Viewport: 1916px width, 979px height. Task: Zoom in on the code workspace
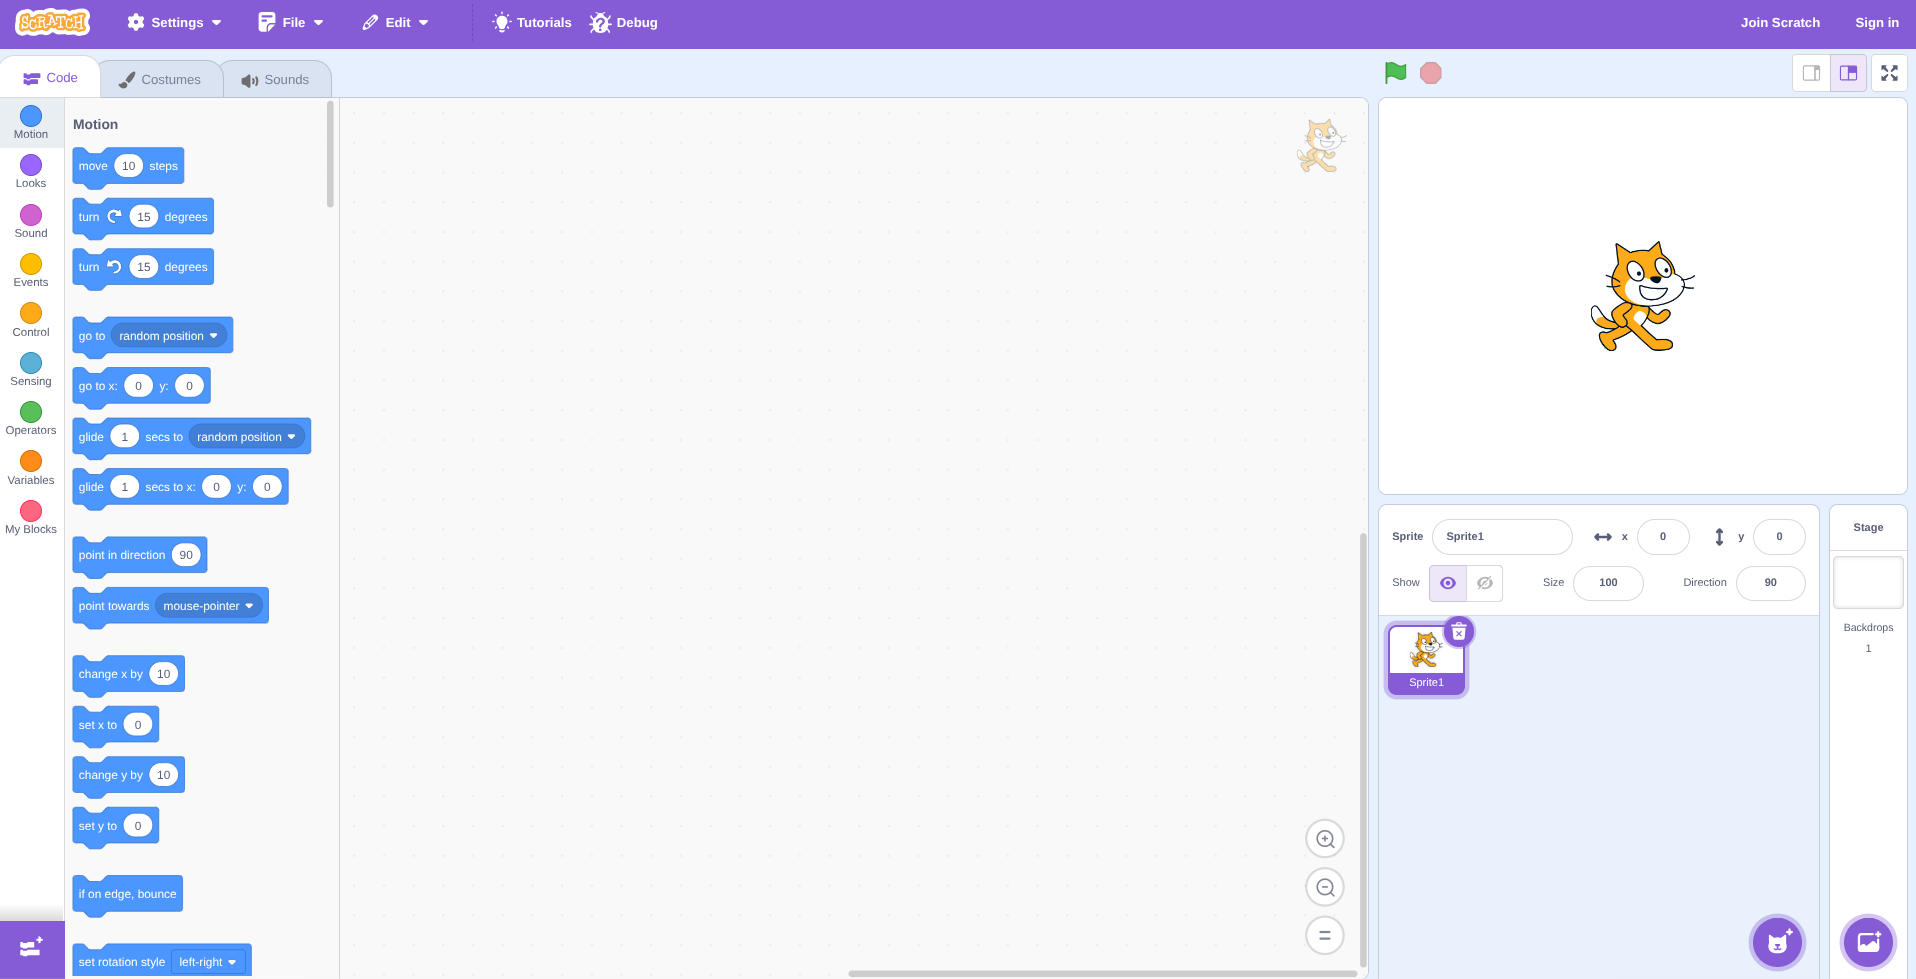pyautogui.click(x=1324, y=839)
